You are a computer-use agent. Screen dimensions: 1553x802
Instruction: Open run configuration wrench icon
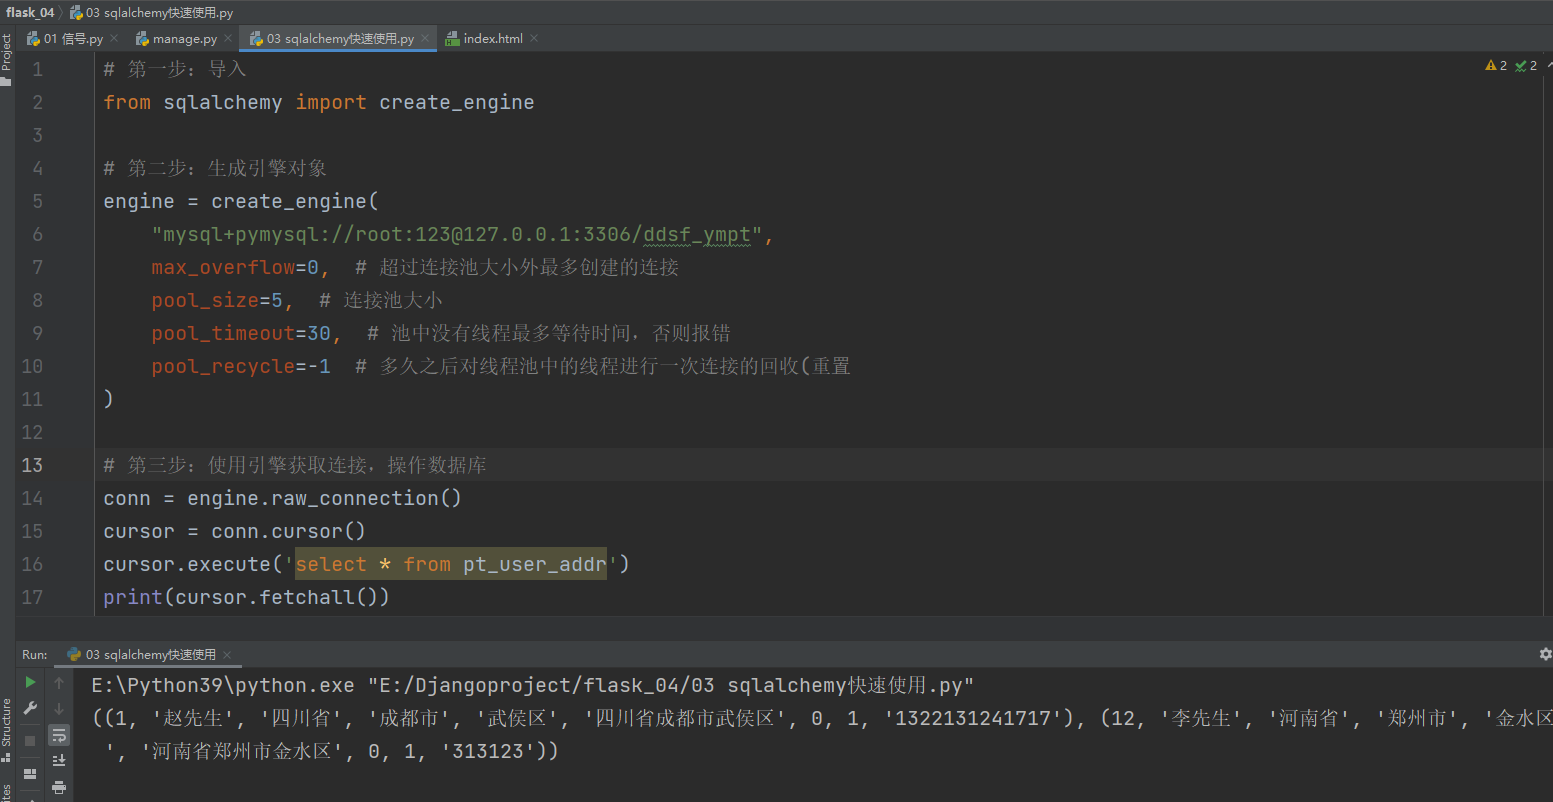(30, 709)
